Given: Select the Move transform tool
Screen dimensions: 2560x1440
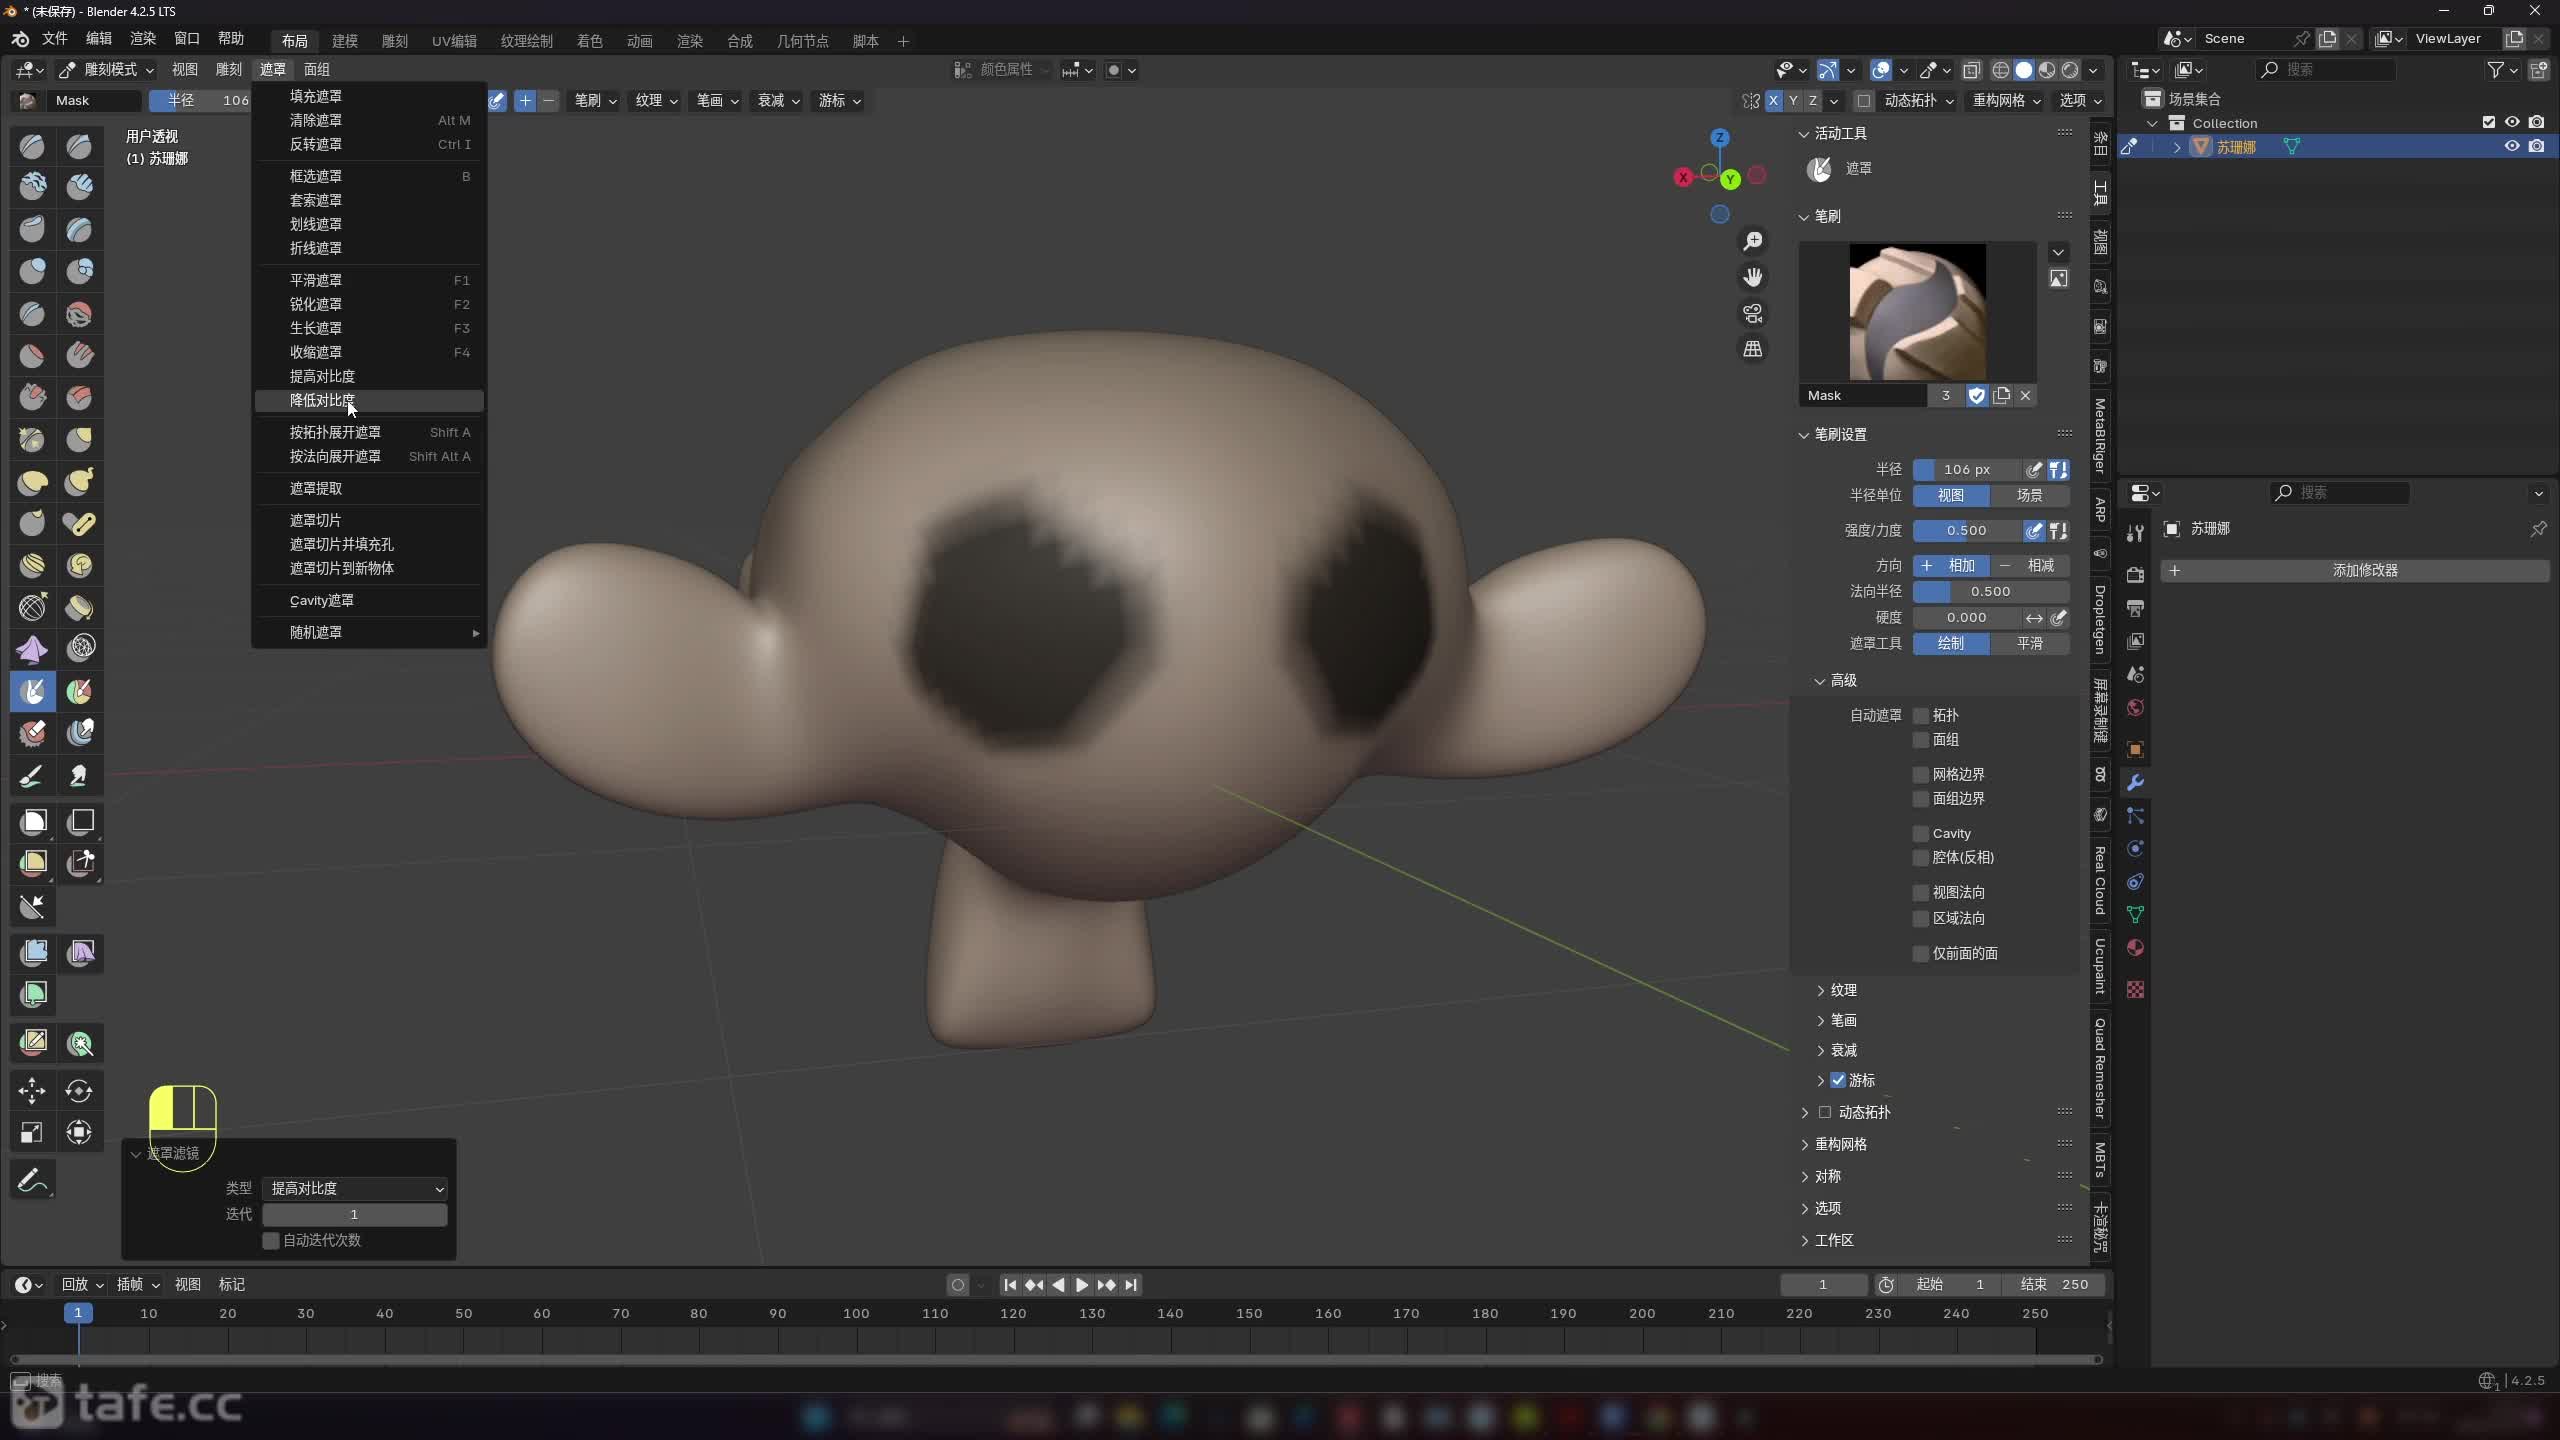Looking at the screenshot, I should [x=32, y=1090].
